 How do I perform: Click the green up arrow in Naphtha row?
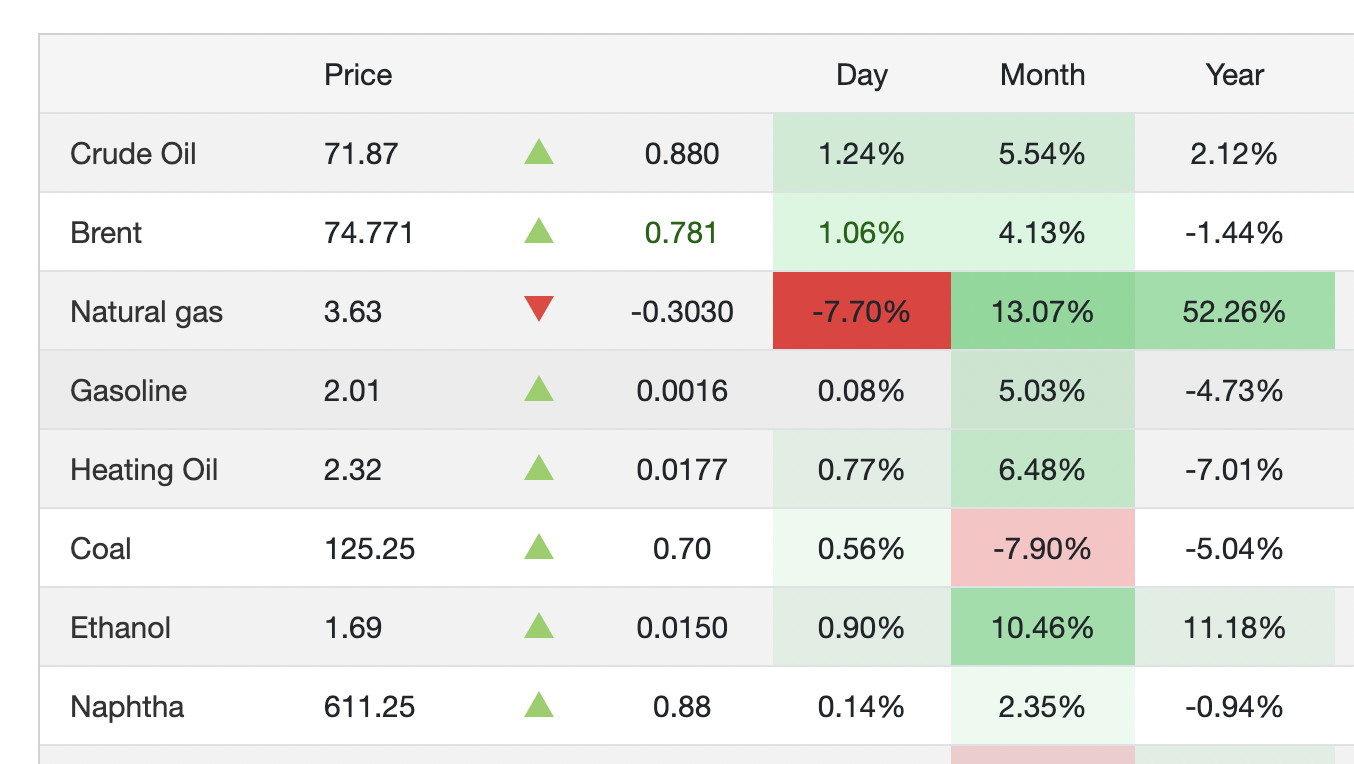pos(539,705)
